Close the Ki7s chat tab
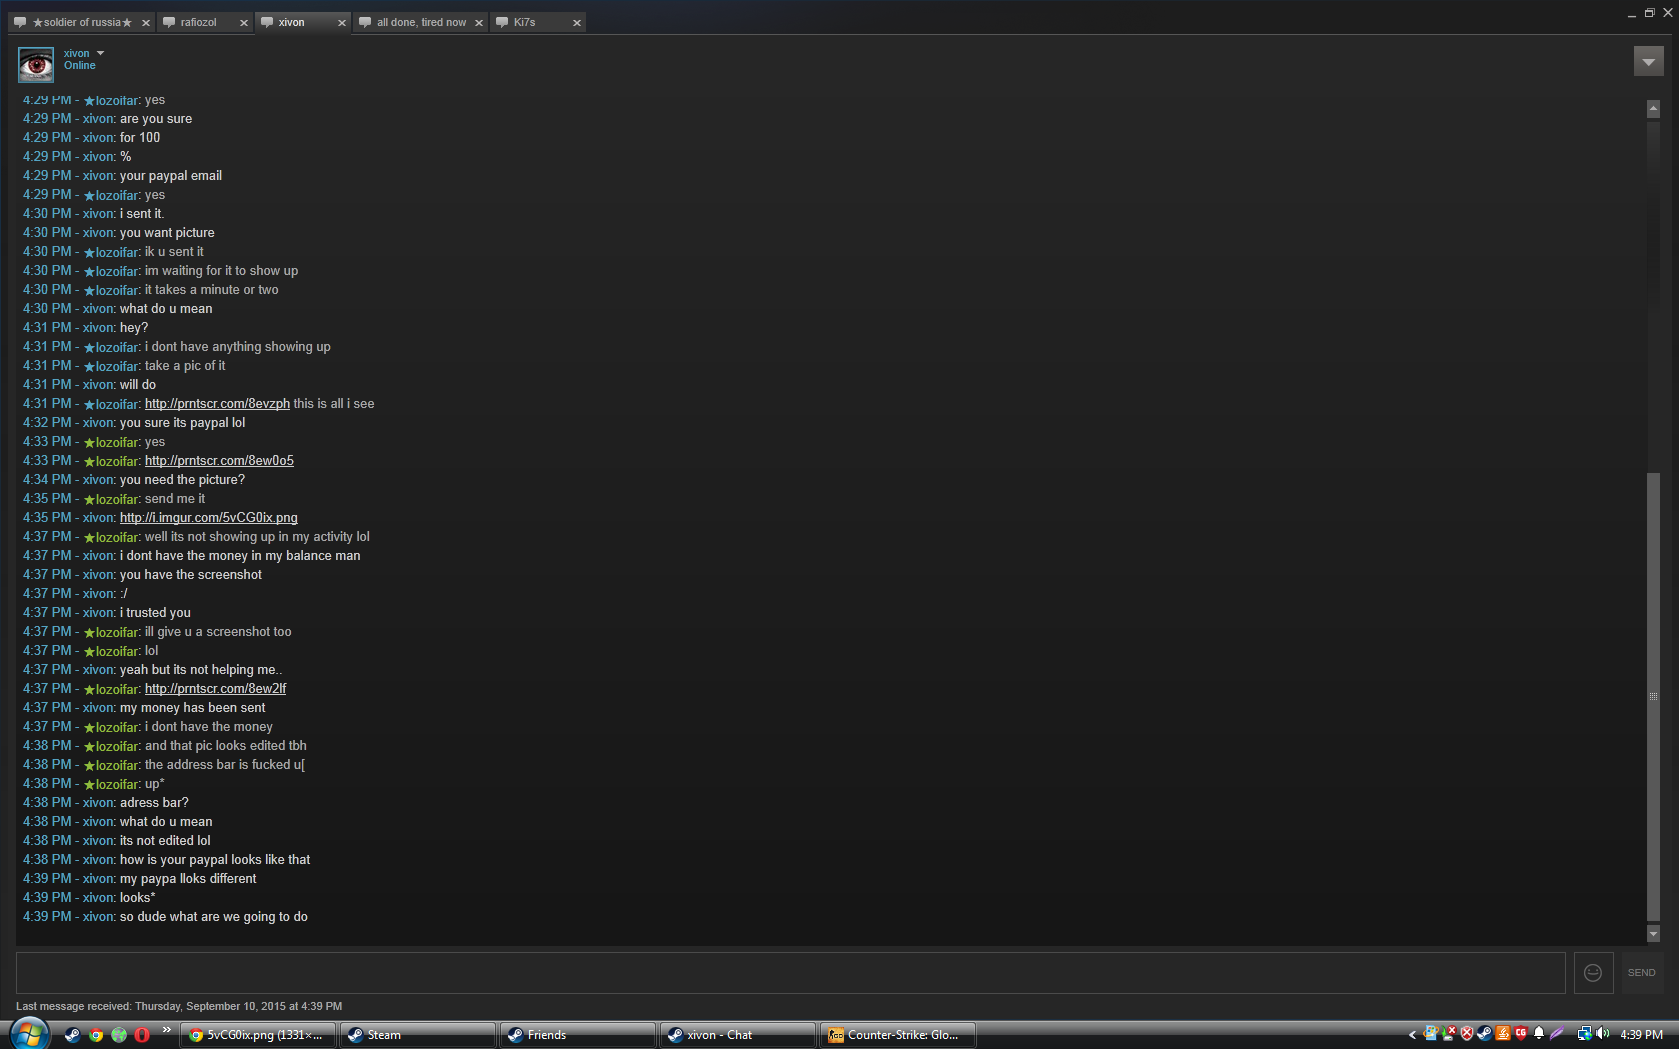 tap(577, 23)
